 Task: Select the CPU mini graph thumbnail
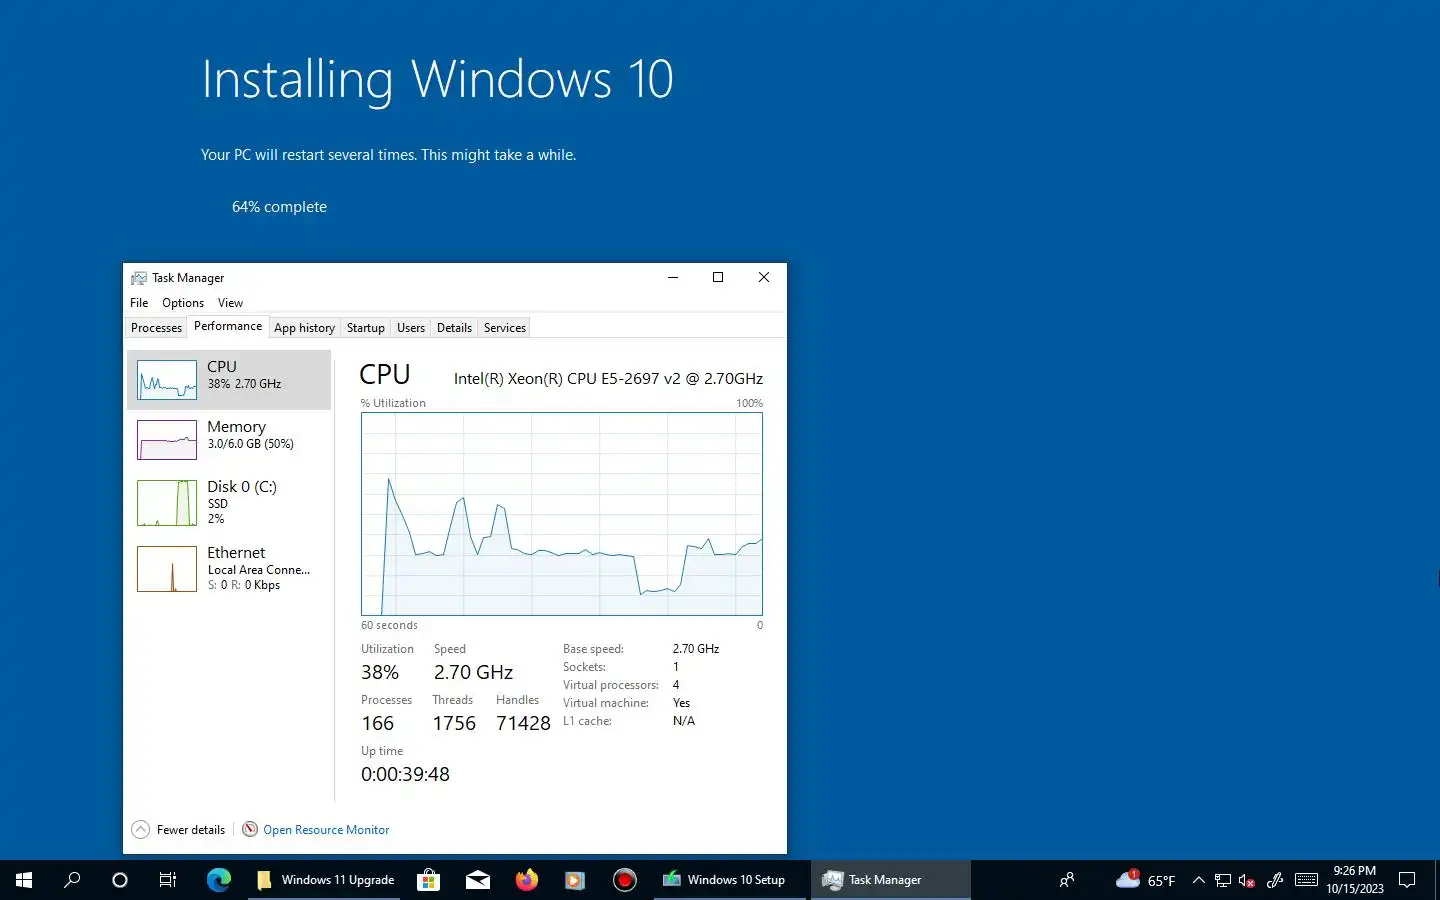tap(167, 380)
